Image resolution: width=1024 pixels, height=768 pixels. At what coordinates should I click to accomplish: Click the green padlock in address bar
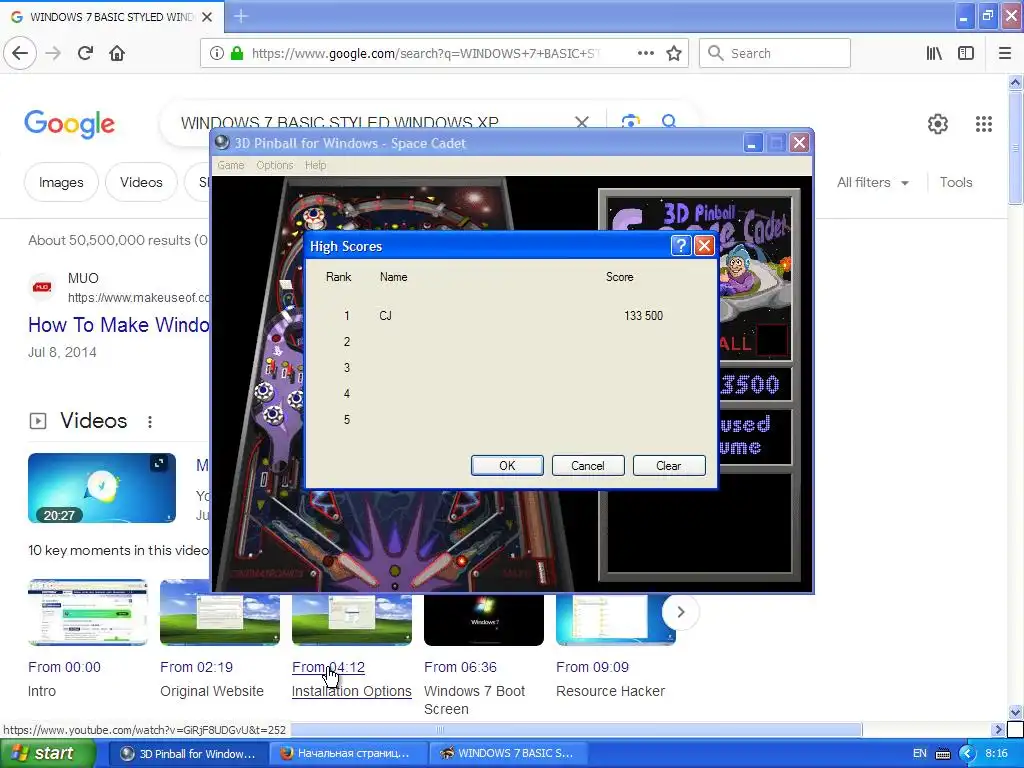tap(237, 53)
